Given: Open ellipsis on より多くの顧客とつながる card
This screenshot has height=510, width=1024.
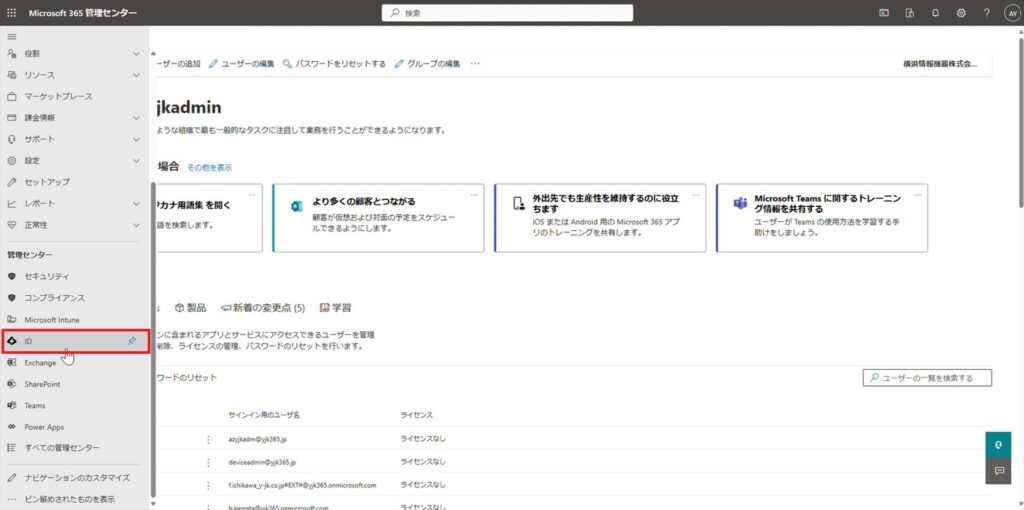Looking at the screenshot, I should click(x=474, y=195).
